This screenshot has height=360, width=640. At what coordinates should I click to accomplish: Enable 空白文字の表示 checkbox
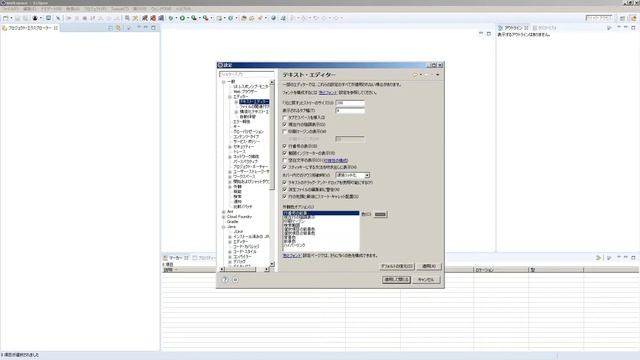tap(285, 160)
